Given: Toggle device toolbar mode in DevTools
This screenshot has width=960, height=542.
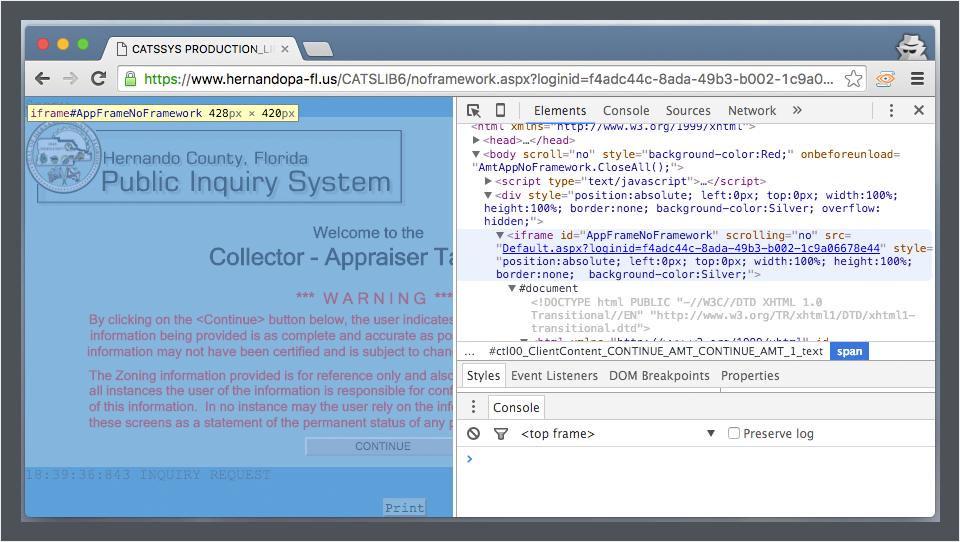Looking at the screenshot, I should coord(500,111).
